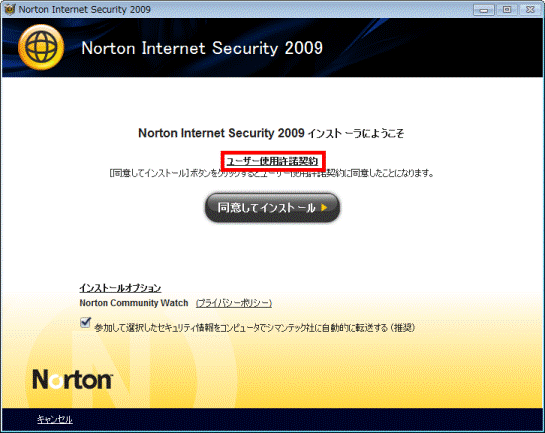Click the Norton Internet Security 2009 banner title
The height and width of the screenshot is (433, 545).
(x=202, y=48)
